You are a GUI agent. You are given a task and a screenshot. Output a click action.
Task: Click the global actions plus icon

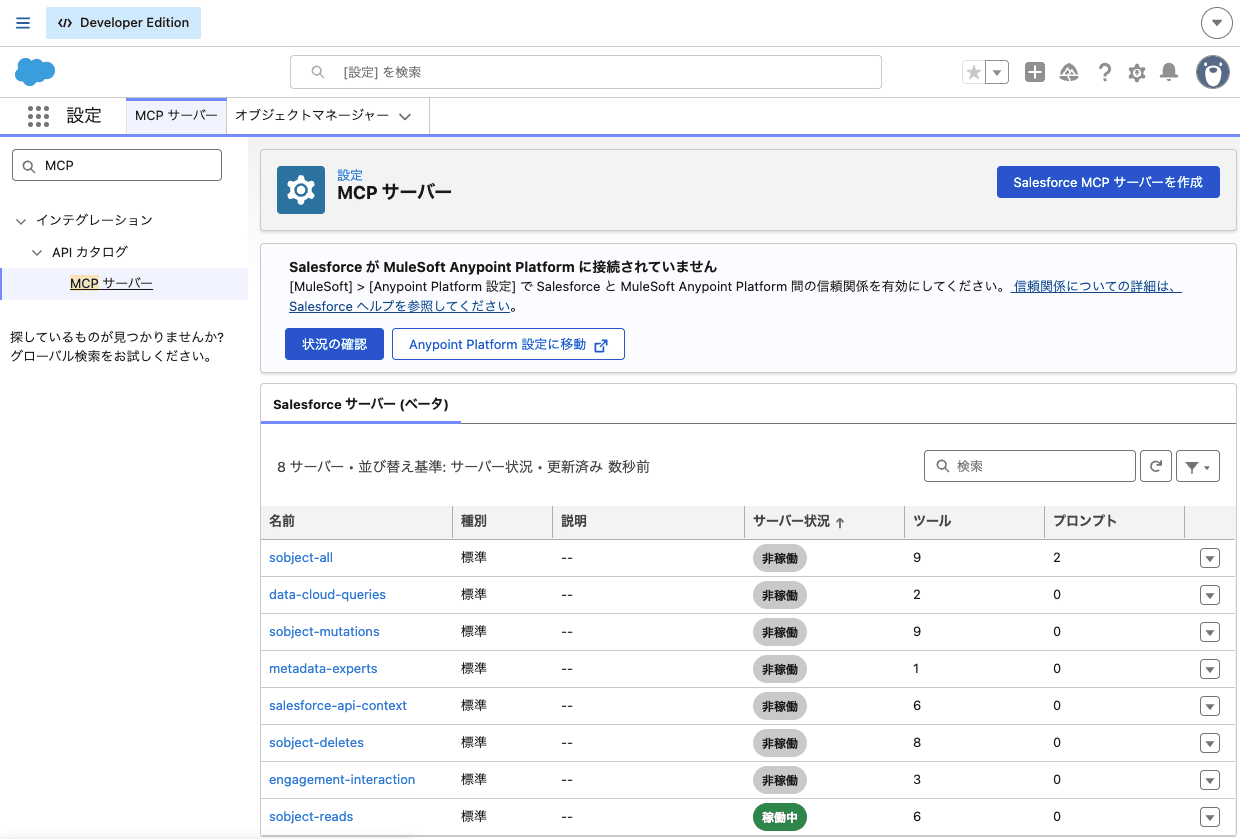pos(1035,72)
